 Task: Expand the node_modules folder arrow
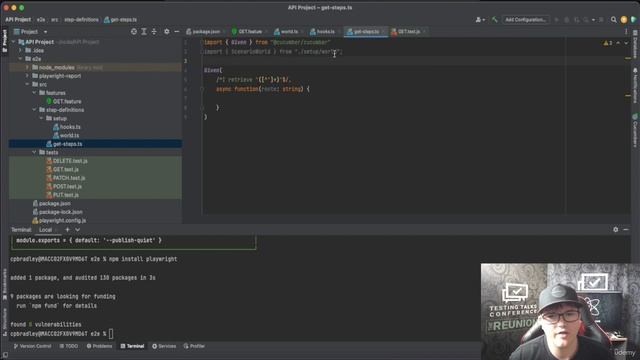[27, 67]
